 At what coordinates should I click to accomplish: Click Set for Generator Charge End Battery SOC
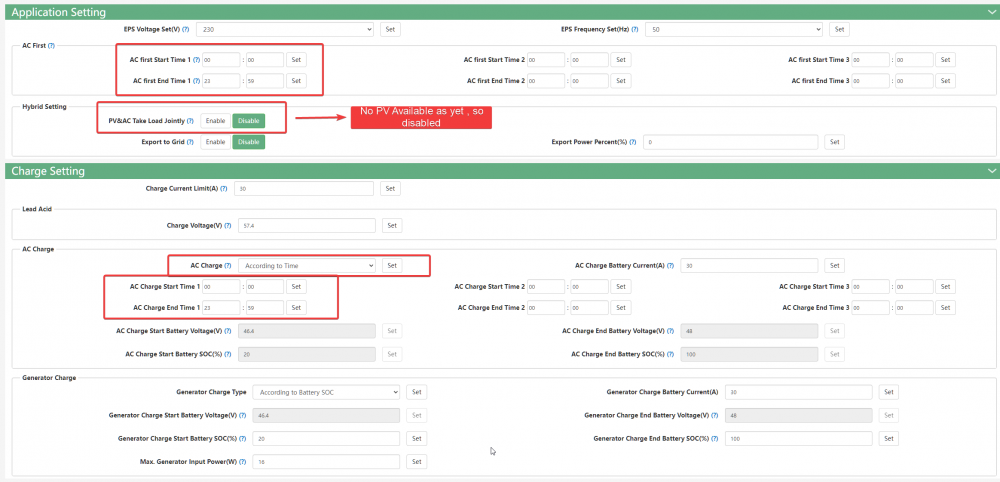coord(888,439)
